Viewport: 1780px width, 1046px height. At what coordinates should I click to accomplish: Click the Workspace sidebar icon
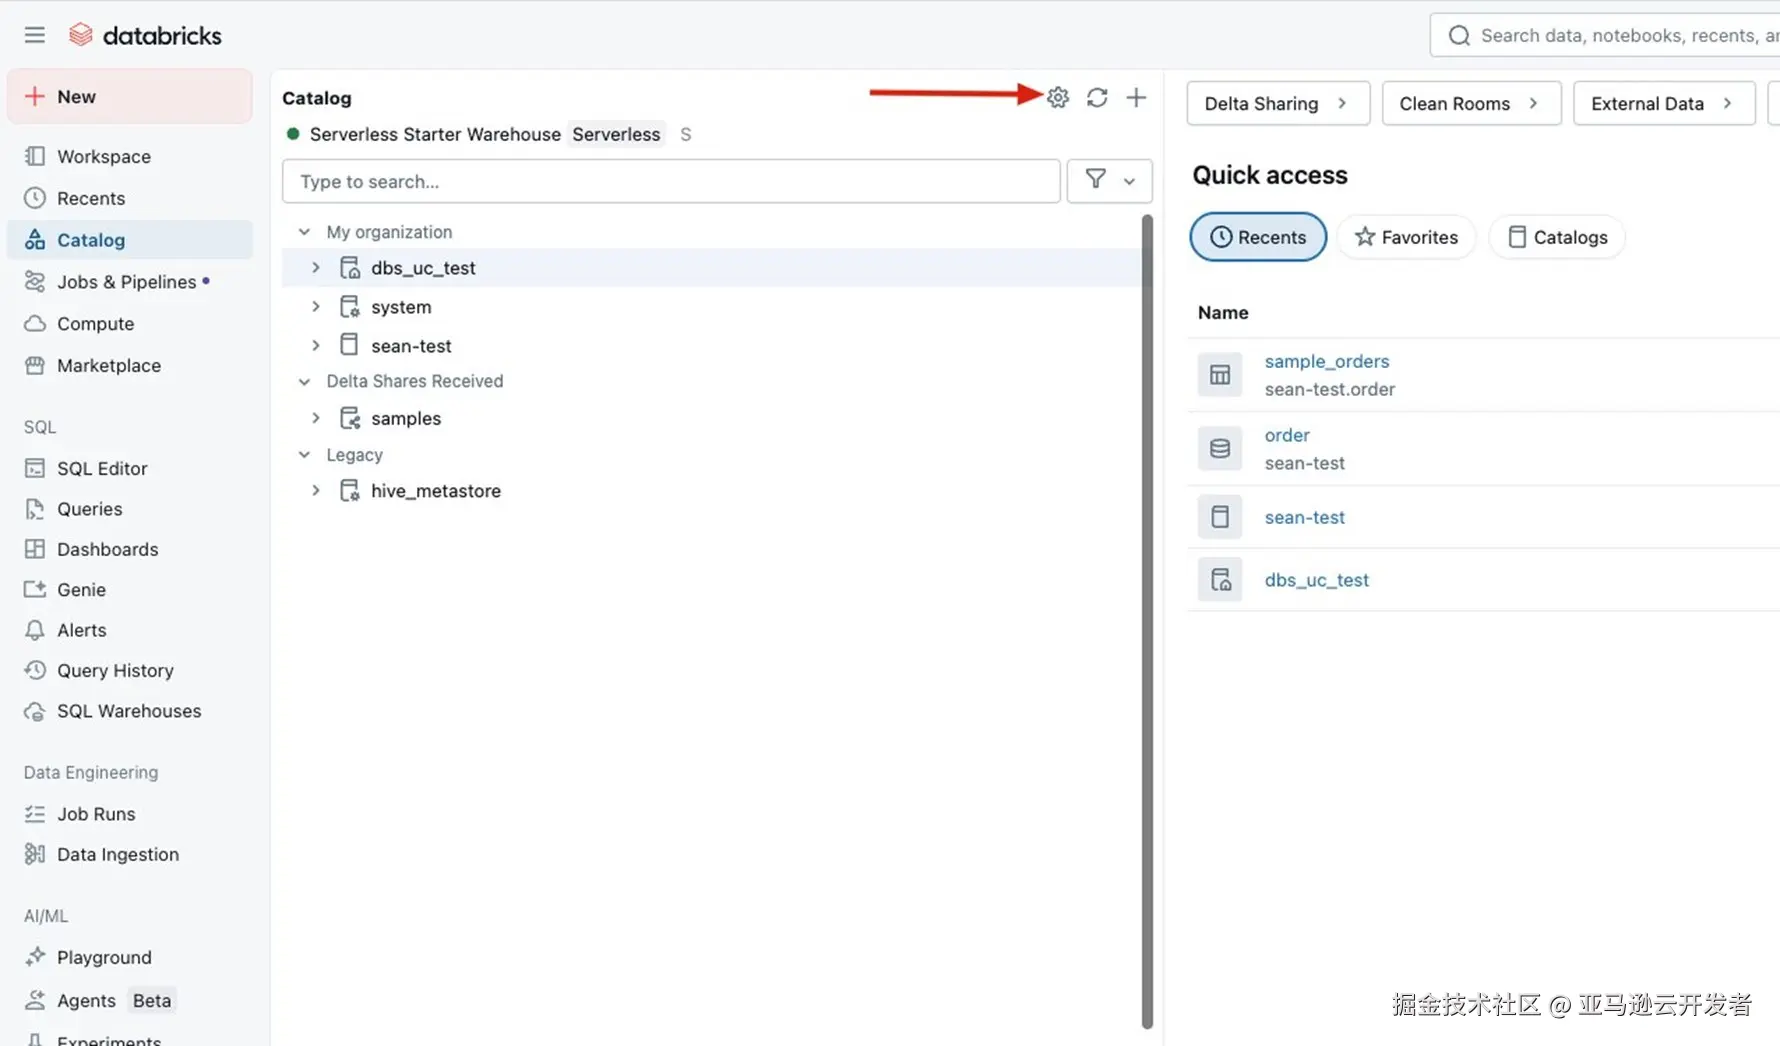coord(35,156)
